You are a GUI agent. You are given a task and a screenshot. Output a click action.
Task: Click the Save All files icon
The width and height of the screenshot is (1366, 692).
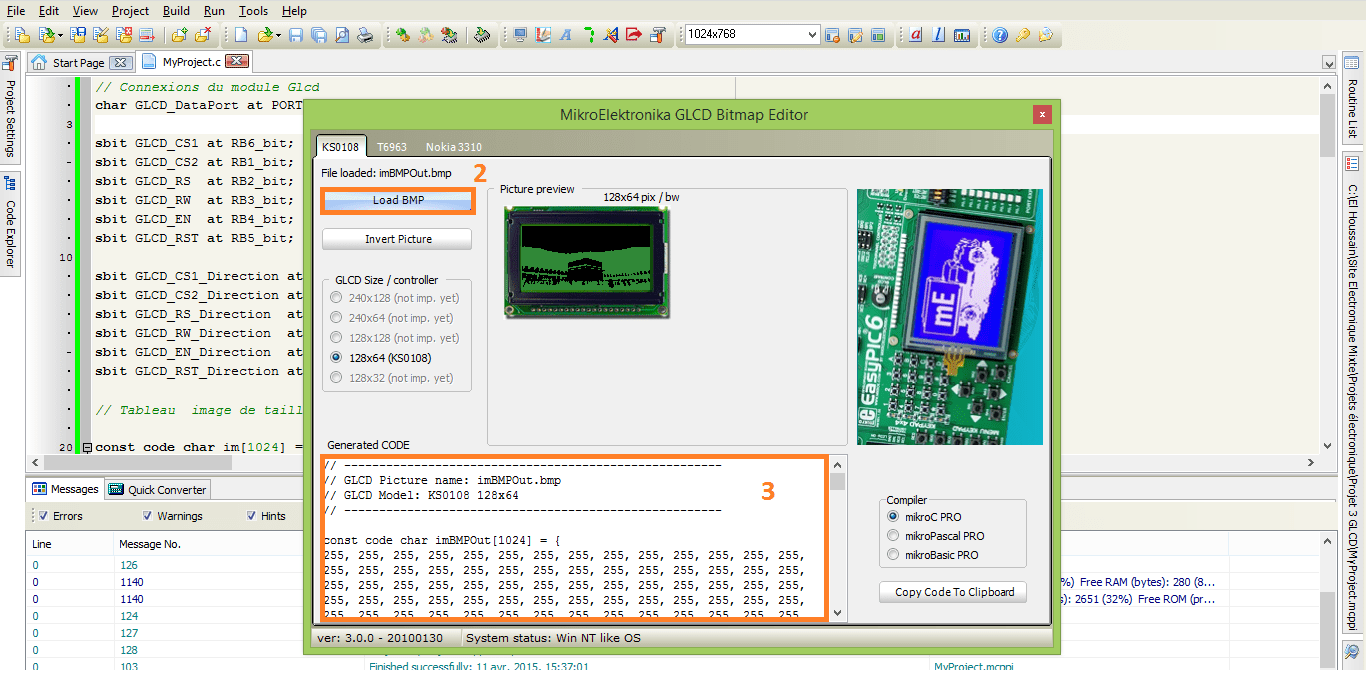[x=319, y=35]
